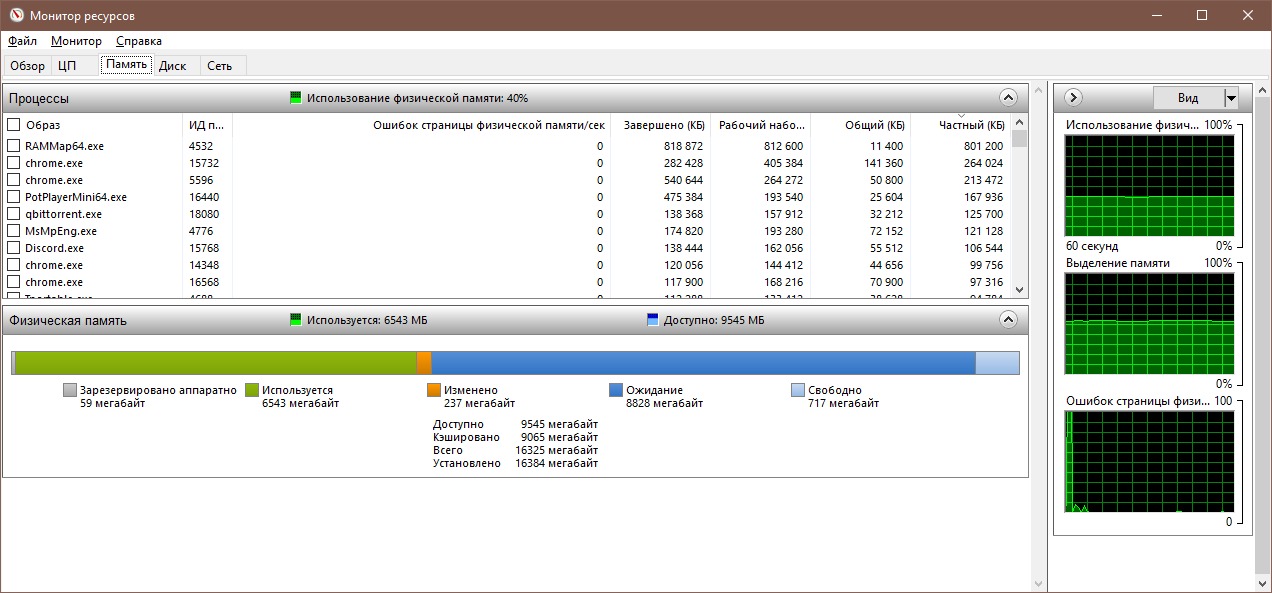Select the qbittorrent.exe process name
Viewport: 1272px width, 593px height.
63,214
